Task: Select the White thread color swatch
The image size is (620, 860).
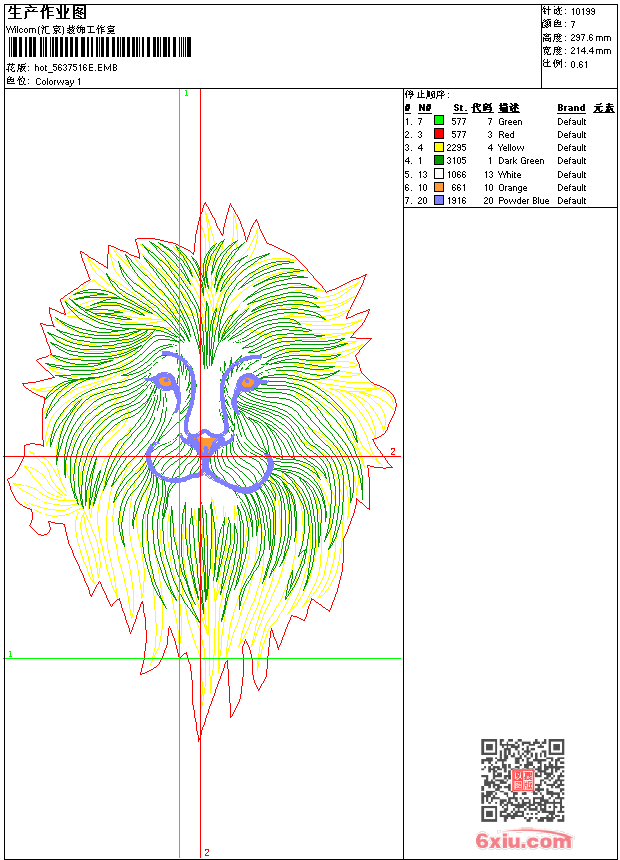Action: (438, 174)
